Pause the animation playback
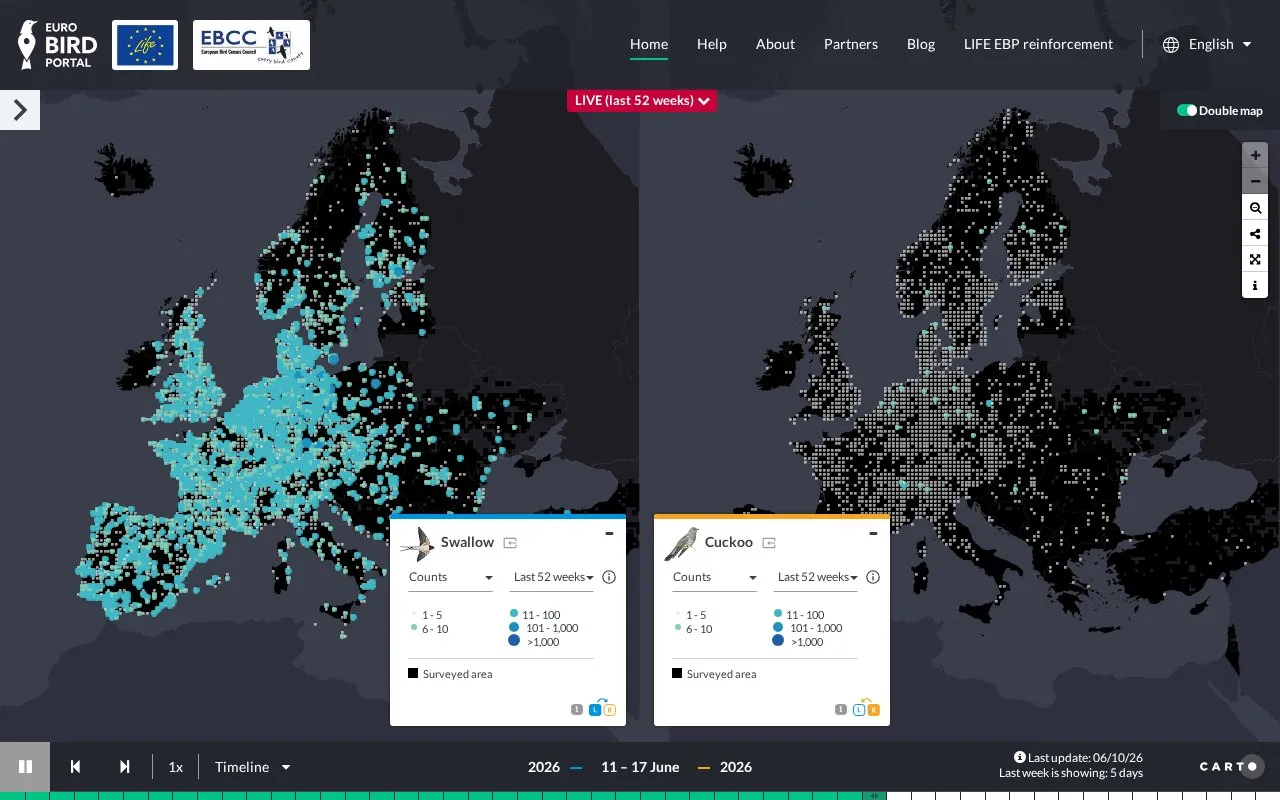 26,767
